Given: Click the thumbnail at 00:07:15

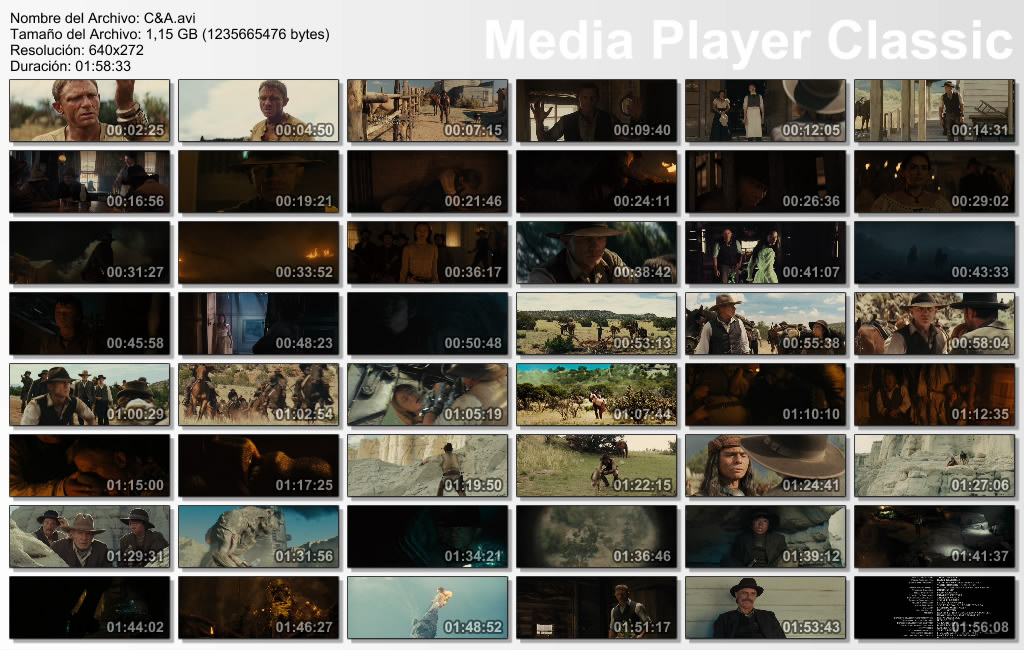Looking at the screenshot, I should 428,110.
